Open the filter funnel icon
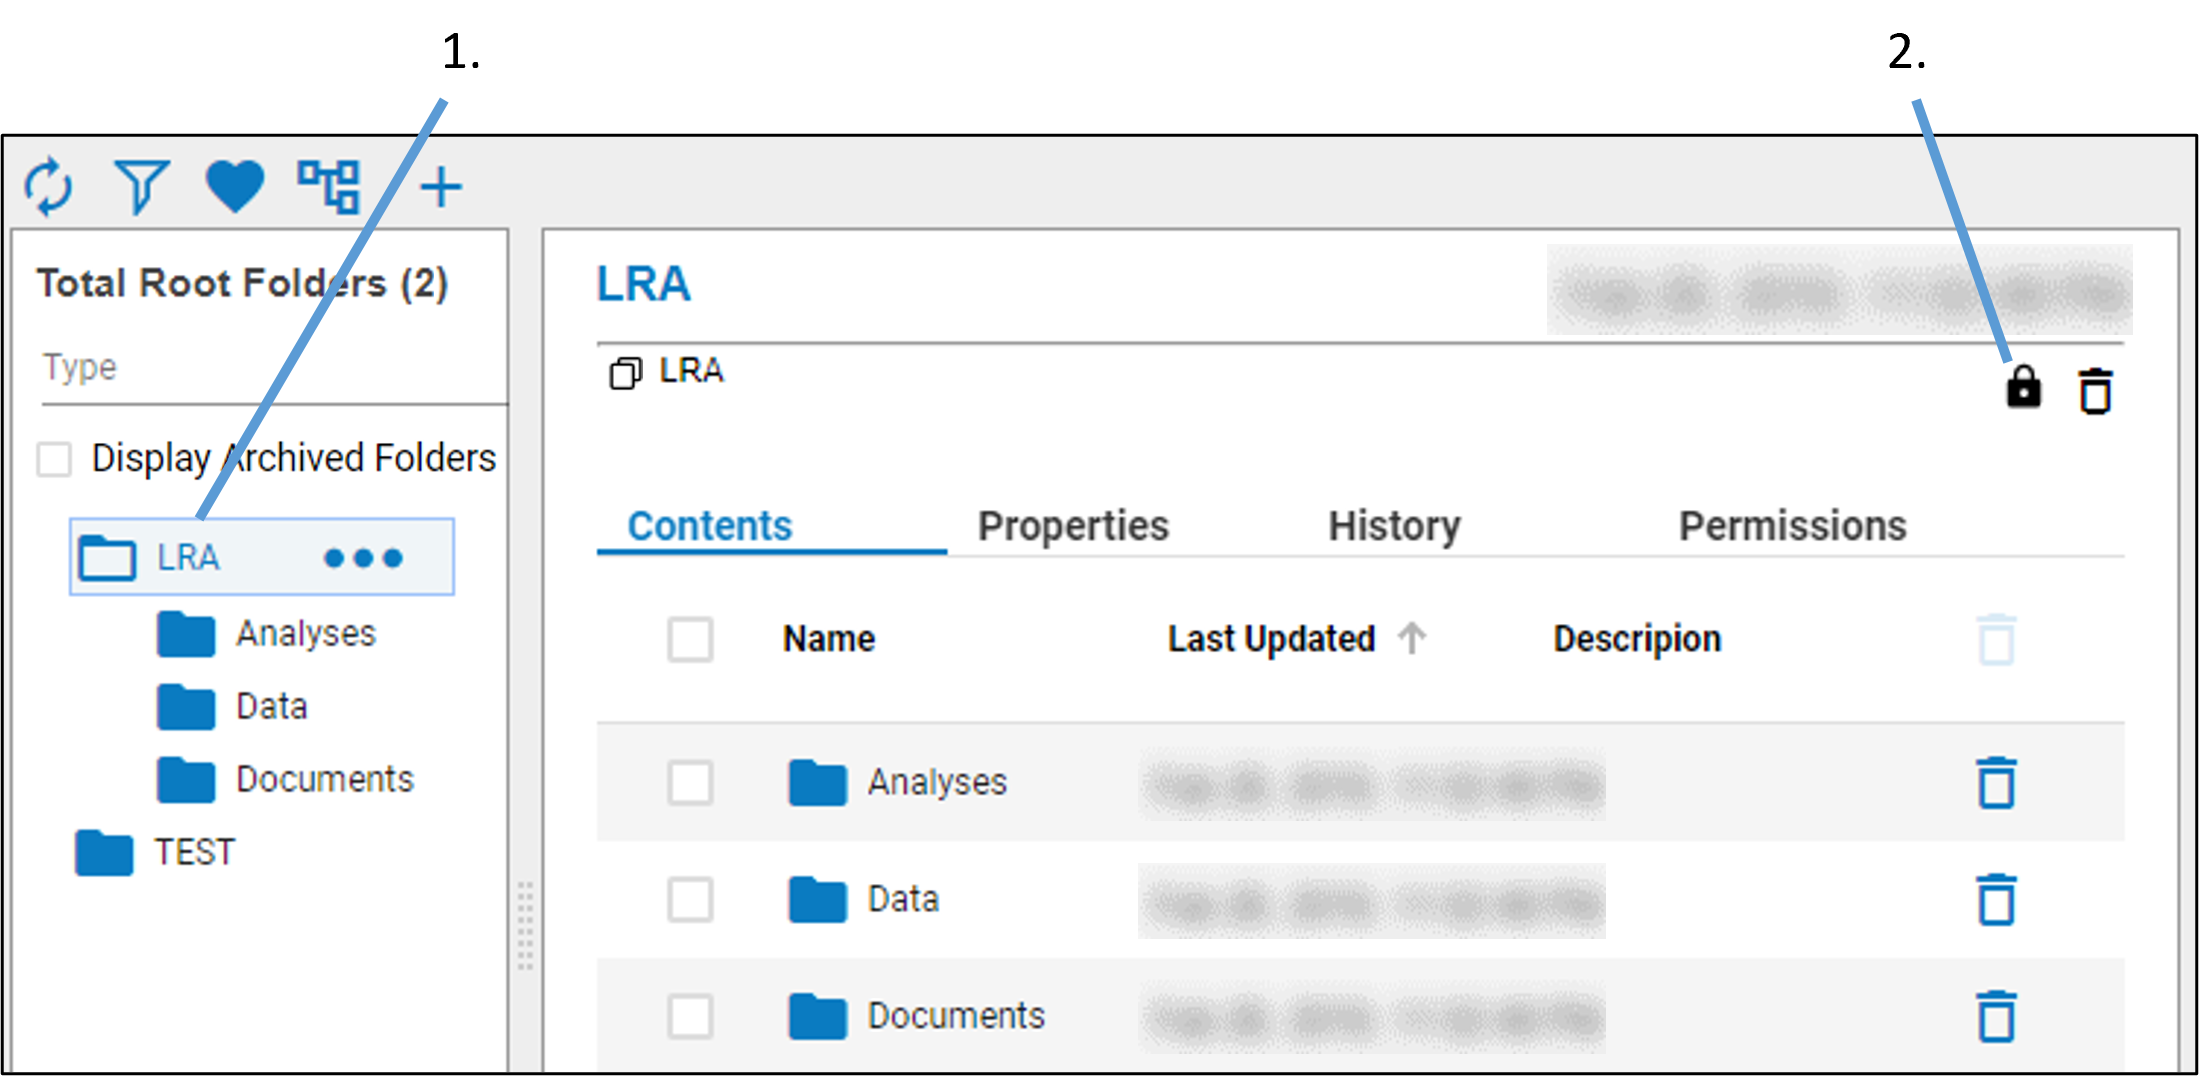2199x1076 pixels. (141, 187)
